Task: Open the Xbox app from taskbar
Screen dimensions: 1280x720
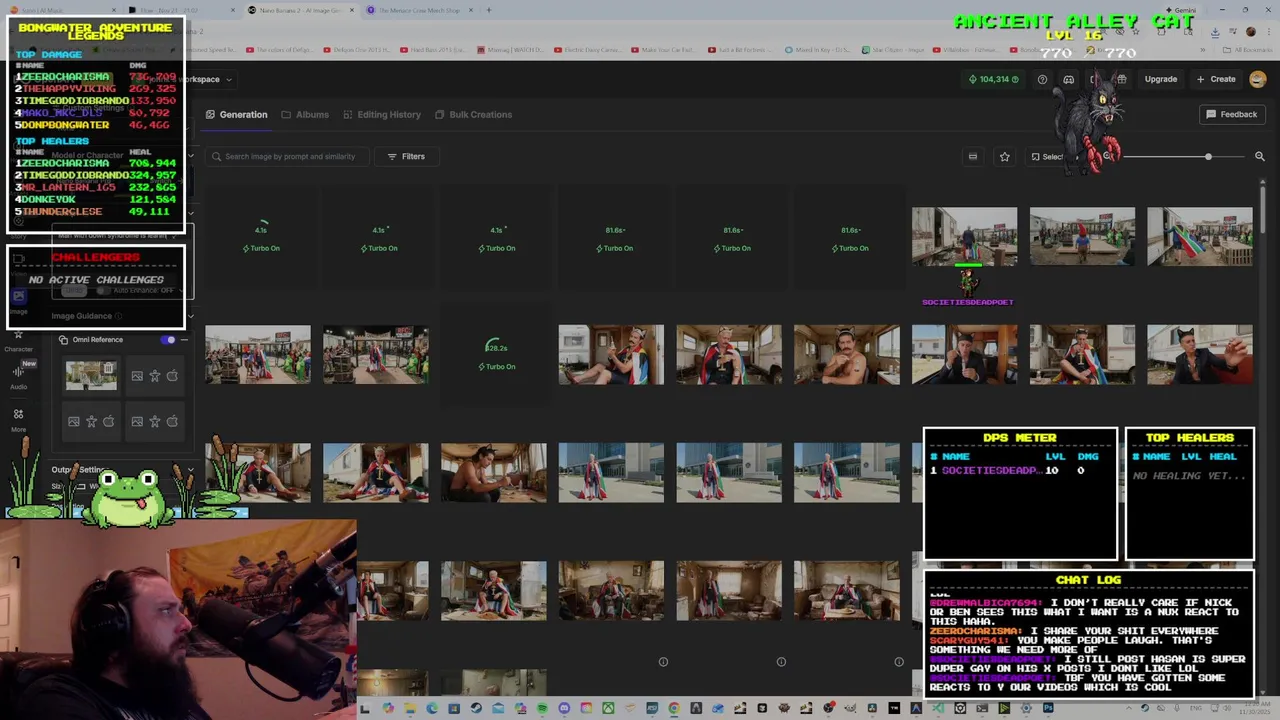Action: [608, 708]
